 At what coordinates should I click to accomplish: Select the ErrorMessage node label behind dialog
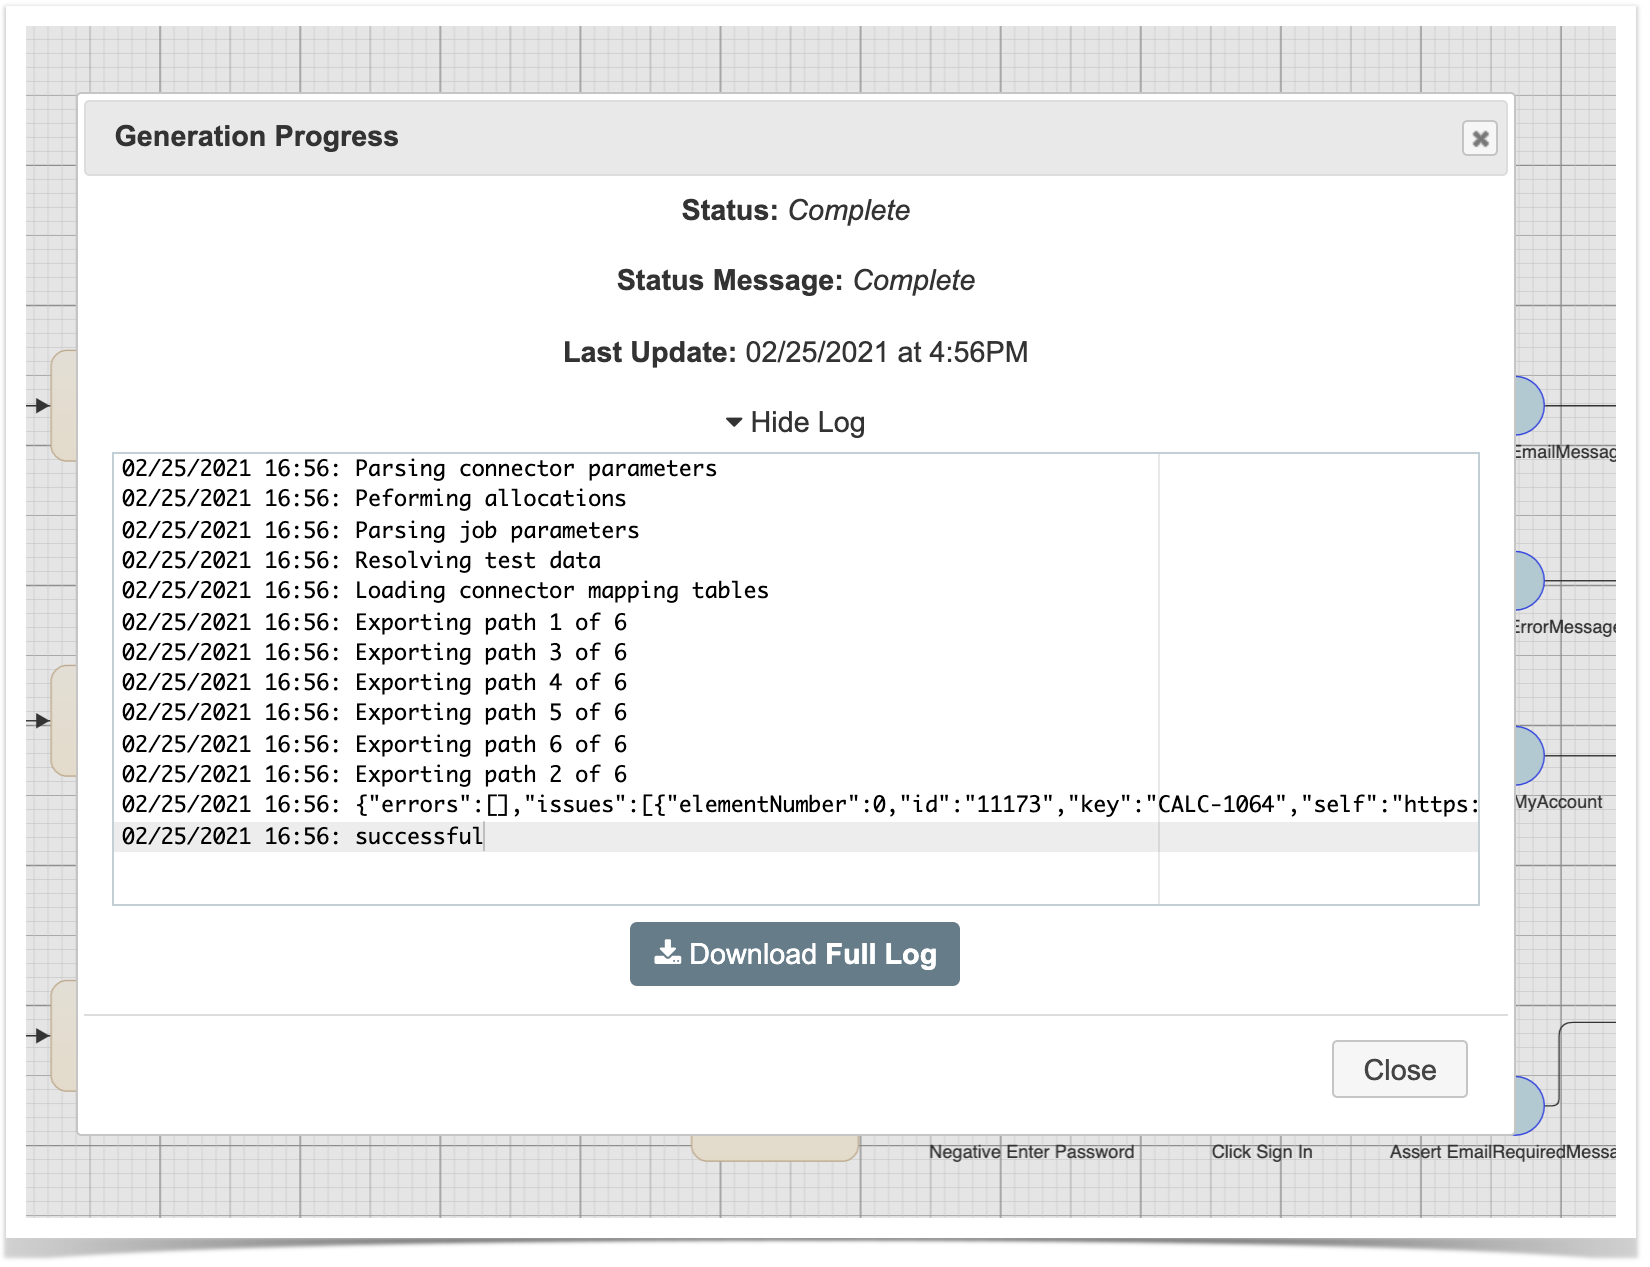pos(1566,627)
